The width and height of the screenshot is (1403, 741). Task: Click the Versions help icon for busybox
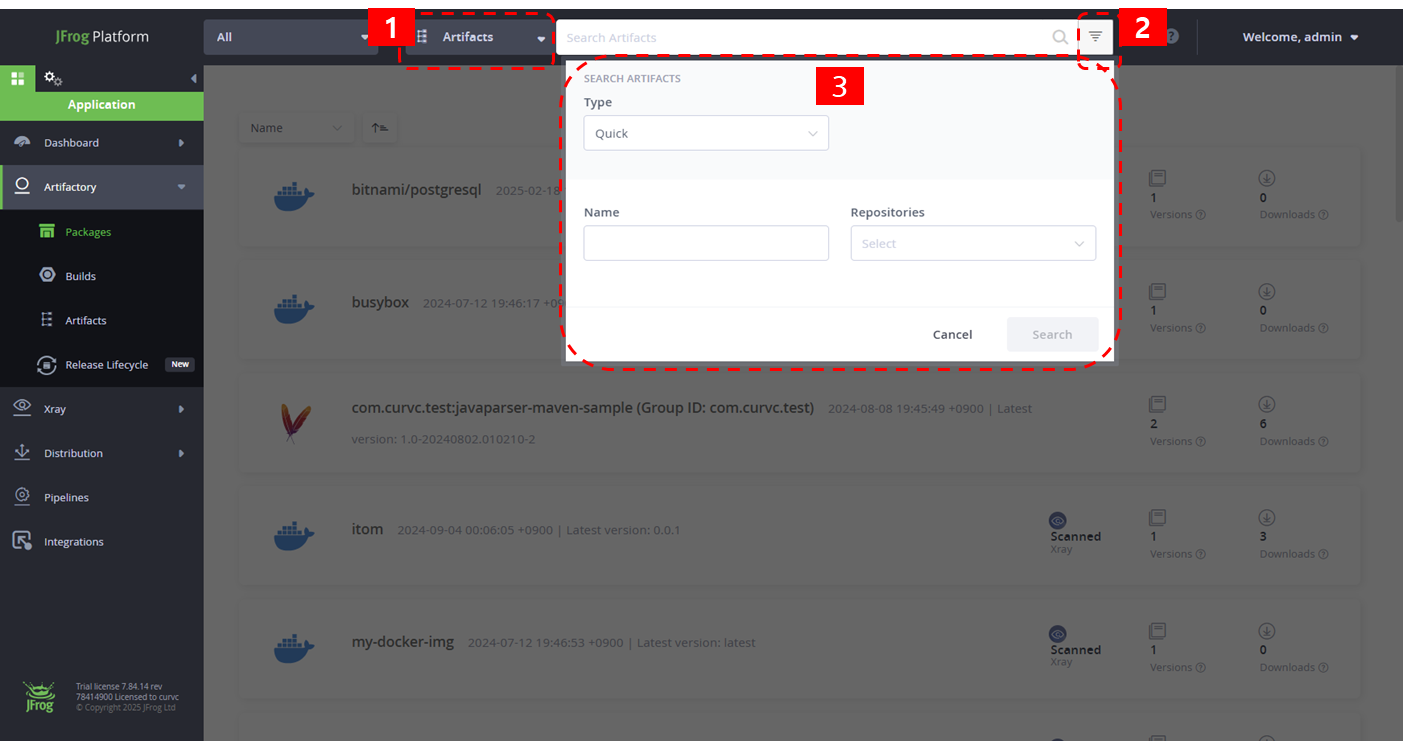(1200, 328)
